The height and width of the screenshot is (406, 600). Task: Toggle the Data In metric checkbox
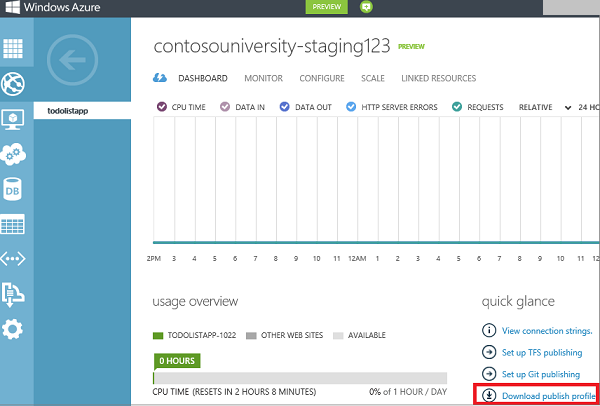(225, 107)
